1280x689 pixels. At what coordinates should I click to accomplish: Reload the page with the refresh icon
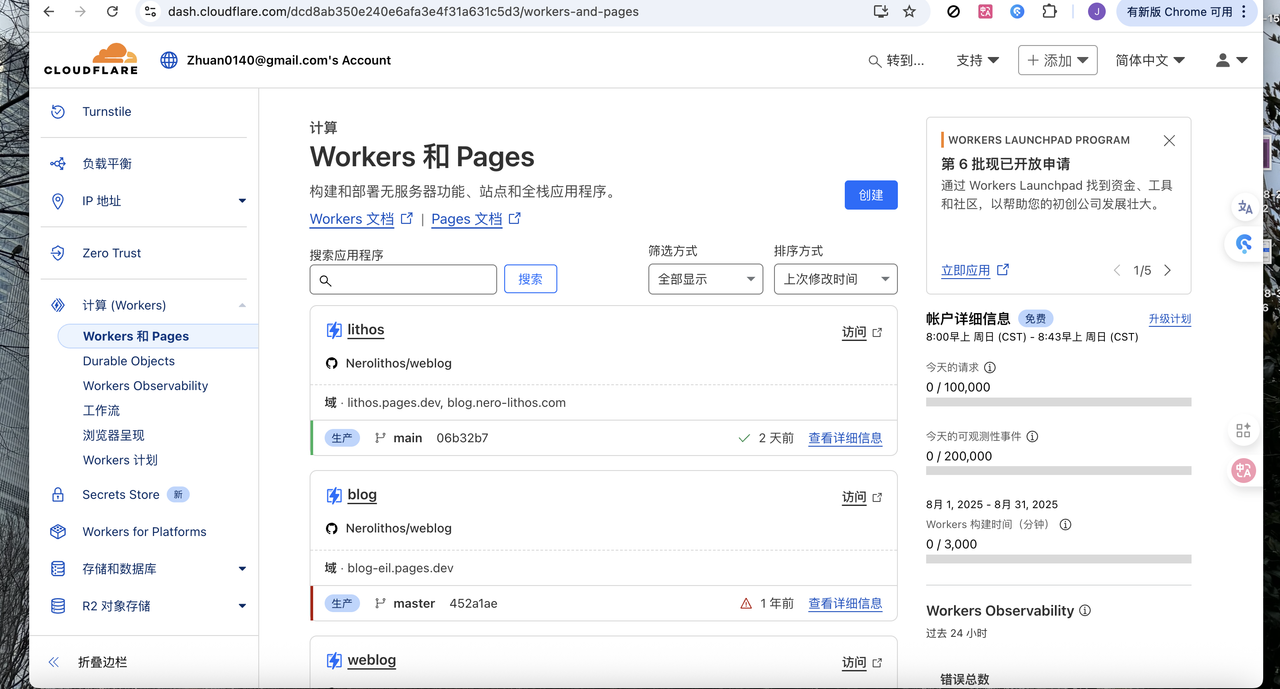coord(112,12)
